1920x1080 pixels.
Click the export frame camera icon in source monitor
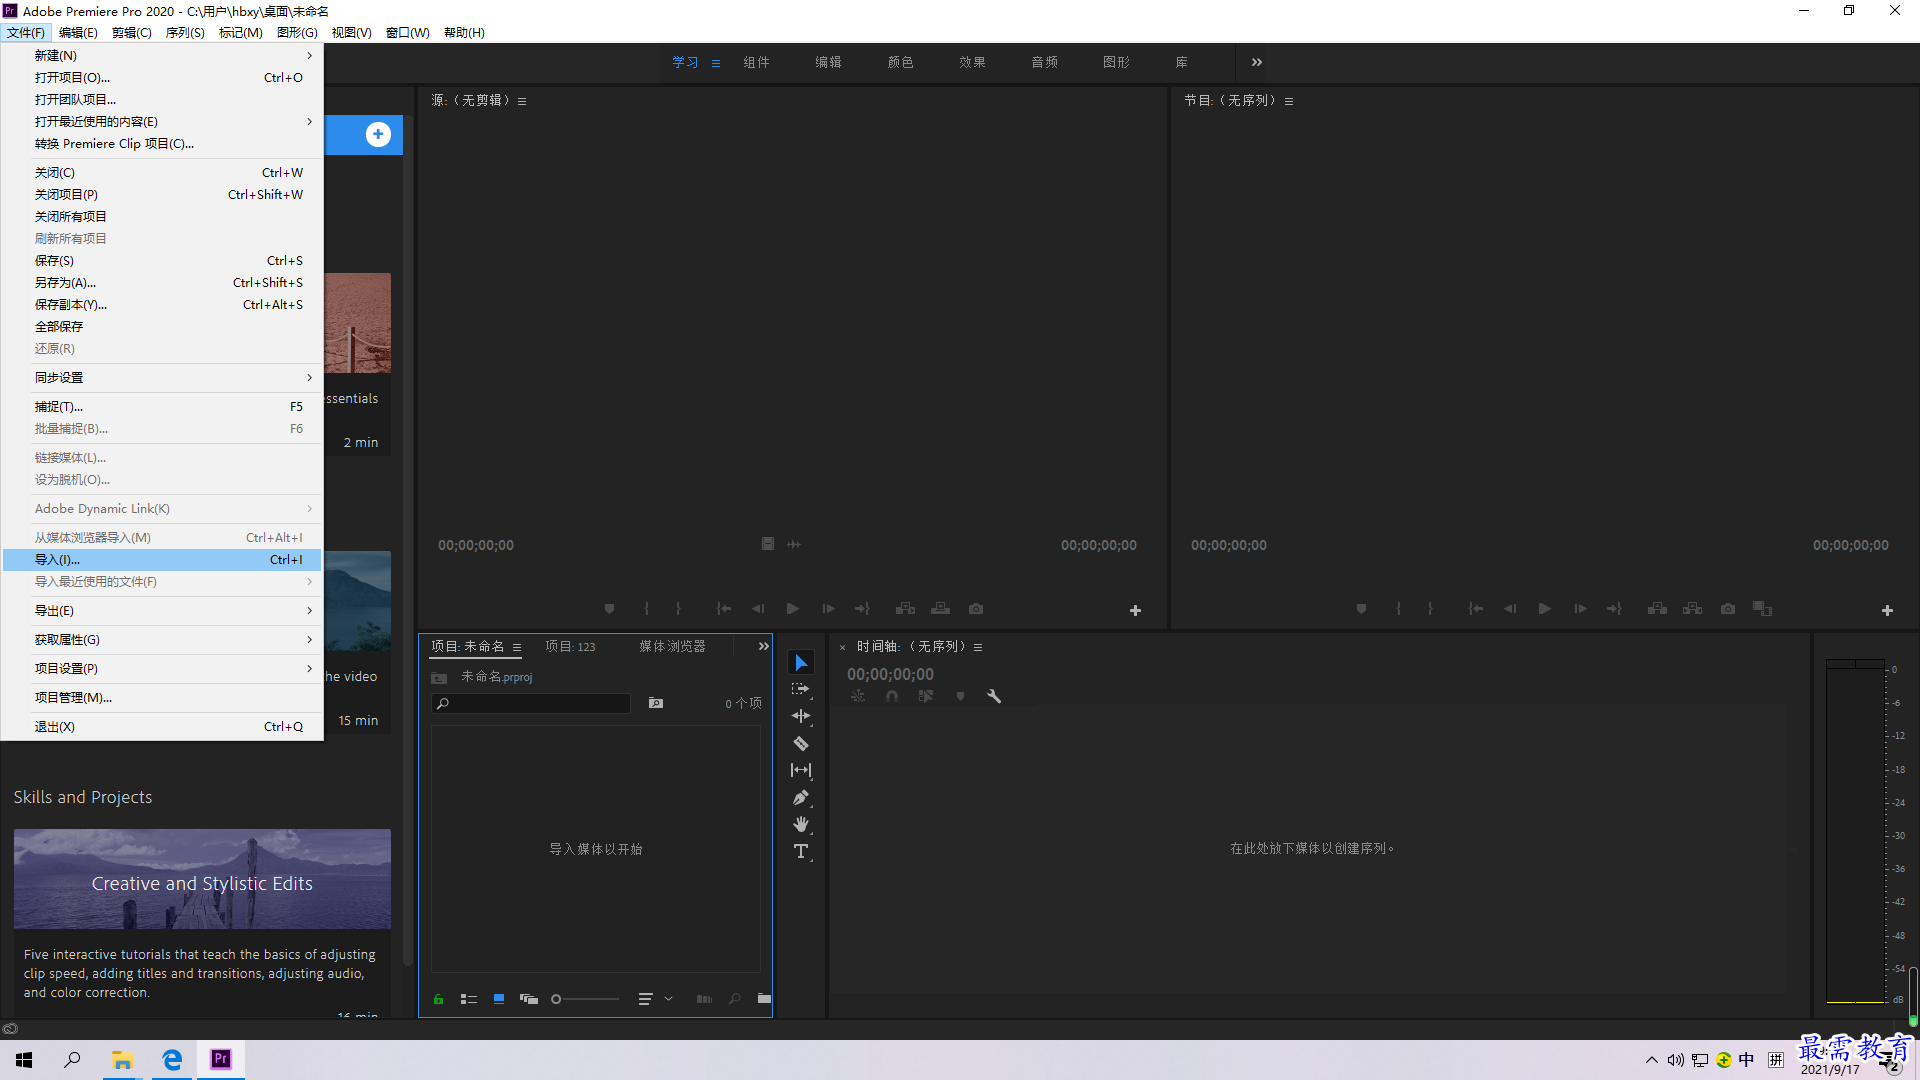click(x=976, y=608)
